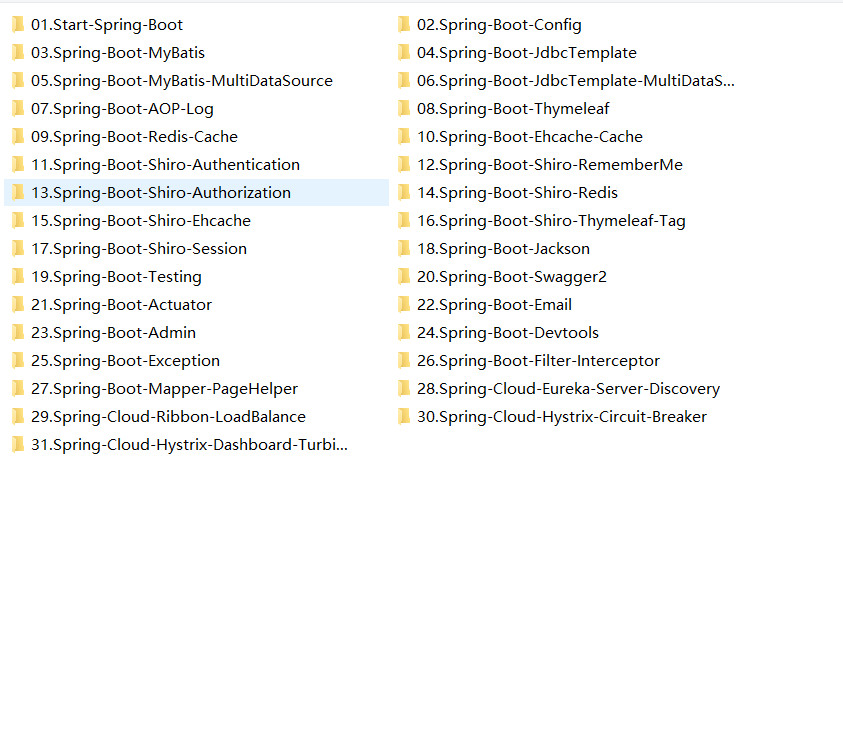Select the text "05.Spring-Boot-MyBatis-MultiDataSource"
This screenshot has width=843, height=746.
(182, 81)
